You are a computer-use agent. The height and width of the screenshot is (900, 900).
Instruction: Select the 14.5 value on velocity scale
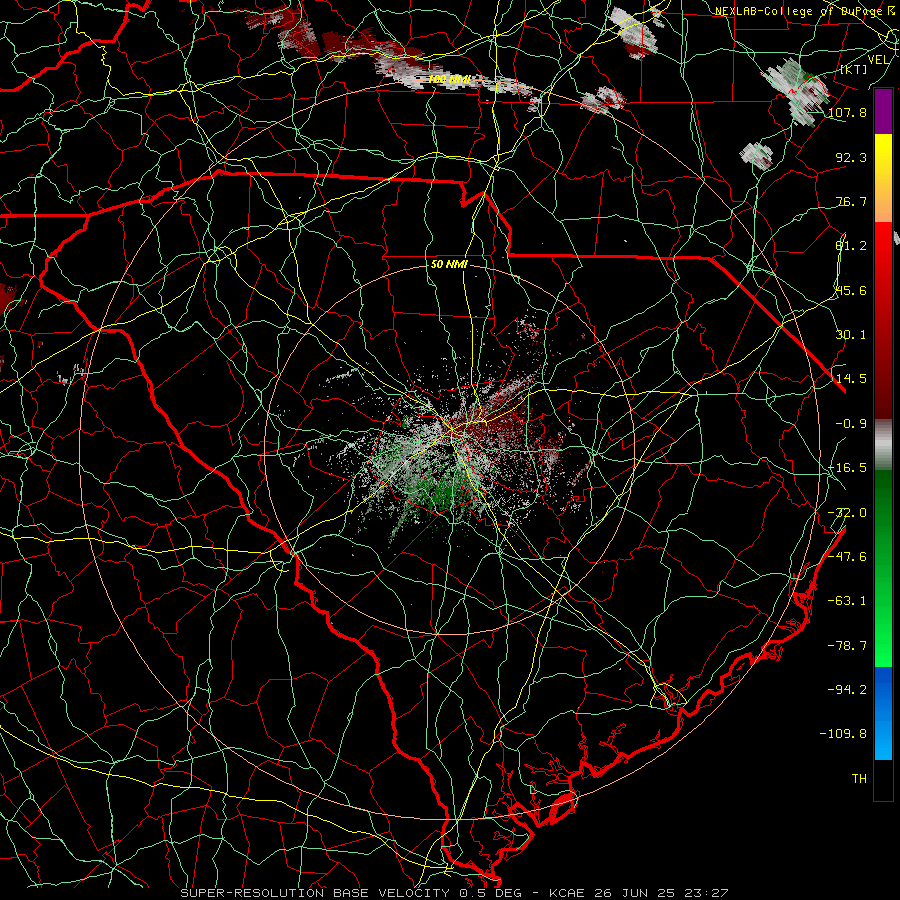click(x=851, y=379)
